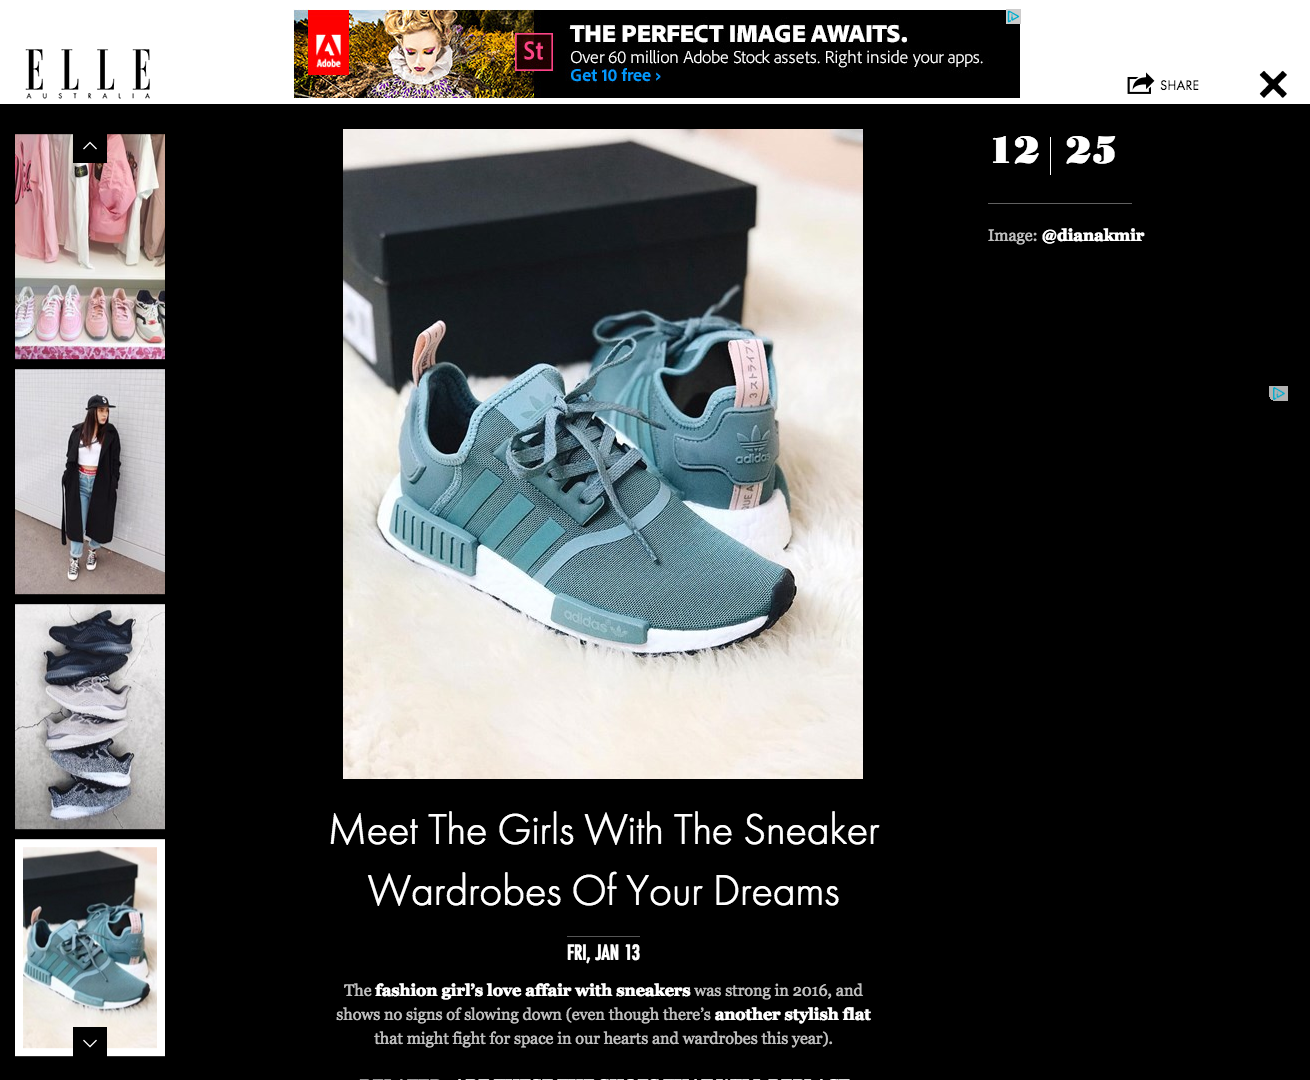The image size is (1310, 1080).
Task: Click the AdChoices icon on banner ad
Action: (1013, 16)
